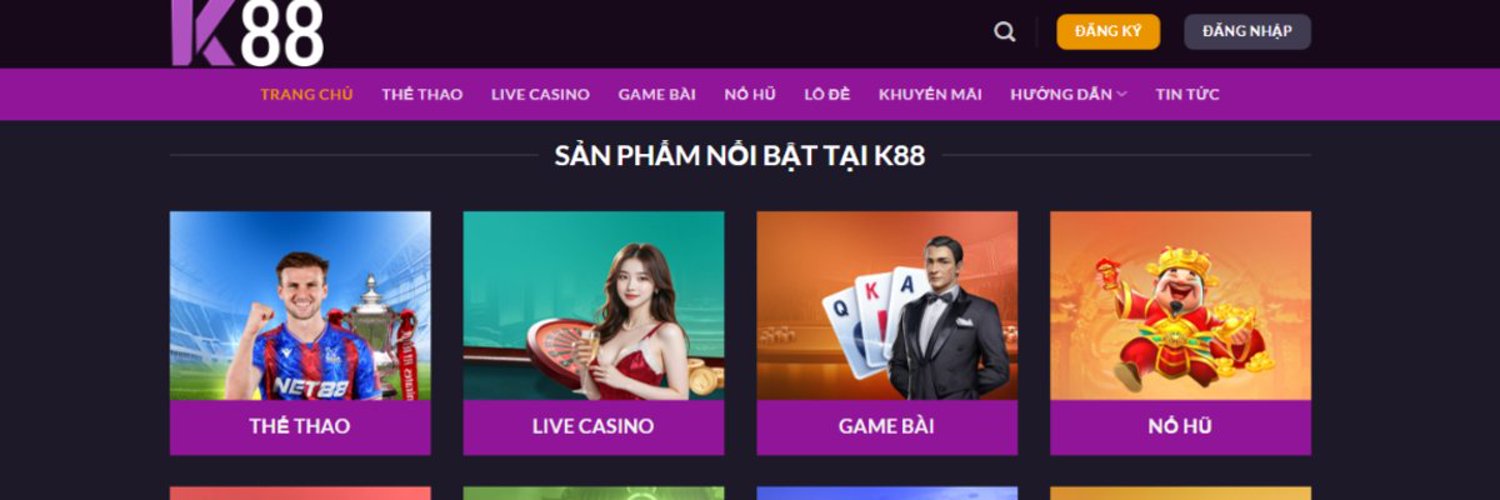1500x500 pixels.
Task: Click the purple Live Casino card label
Action: [593, 427]
